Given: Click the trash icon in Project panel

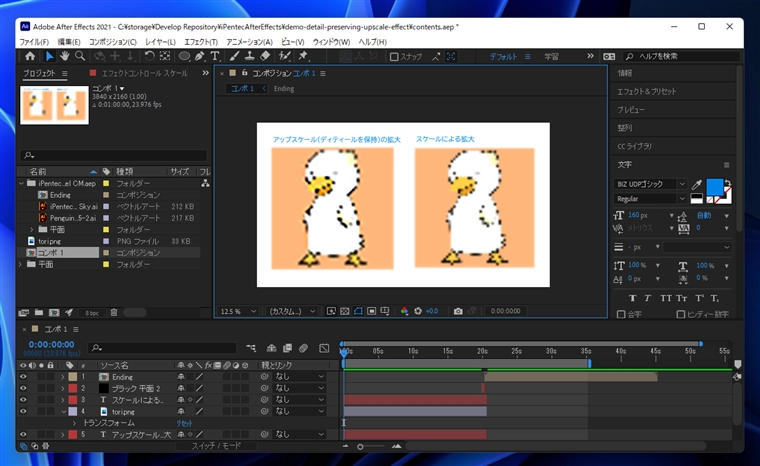Looking at the screenshot, I should click(113, 312).
